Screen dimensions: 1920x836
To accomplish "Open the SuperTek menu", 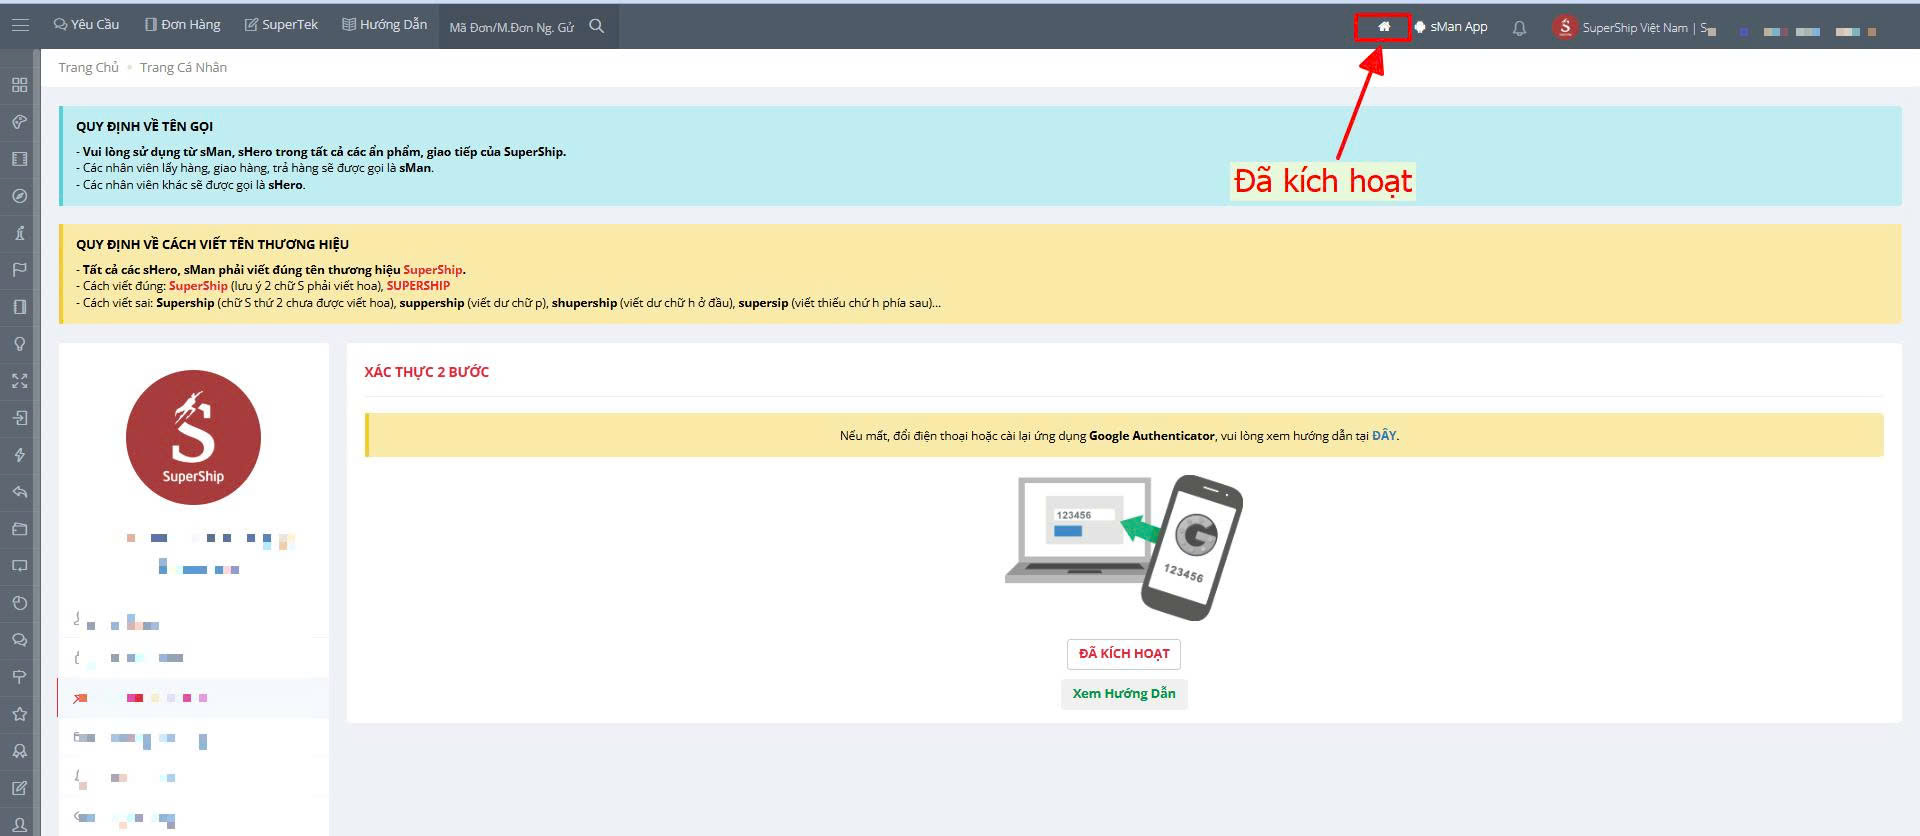I will [281, 25].
